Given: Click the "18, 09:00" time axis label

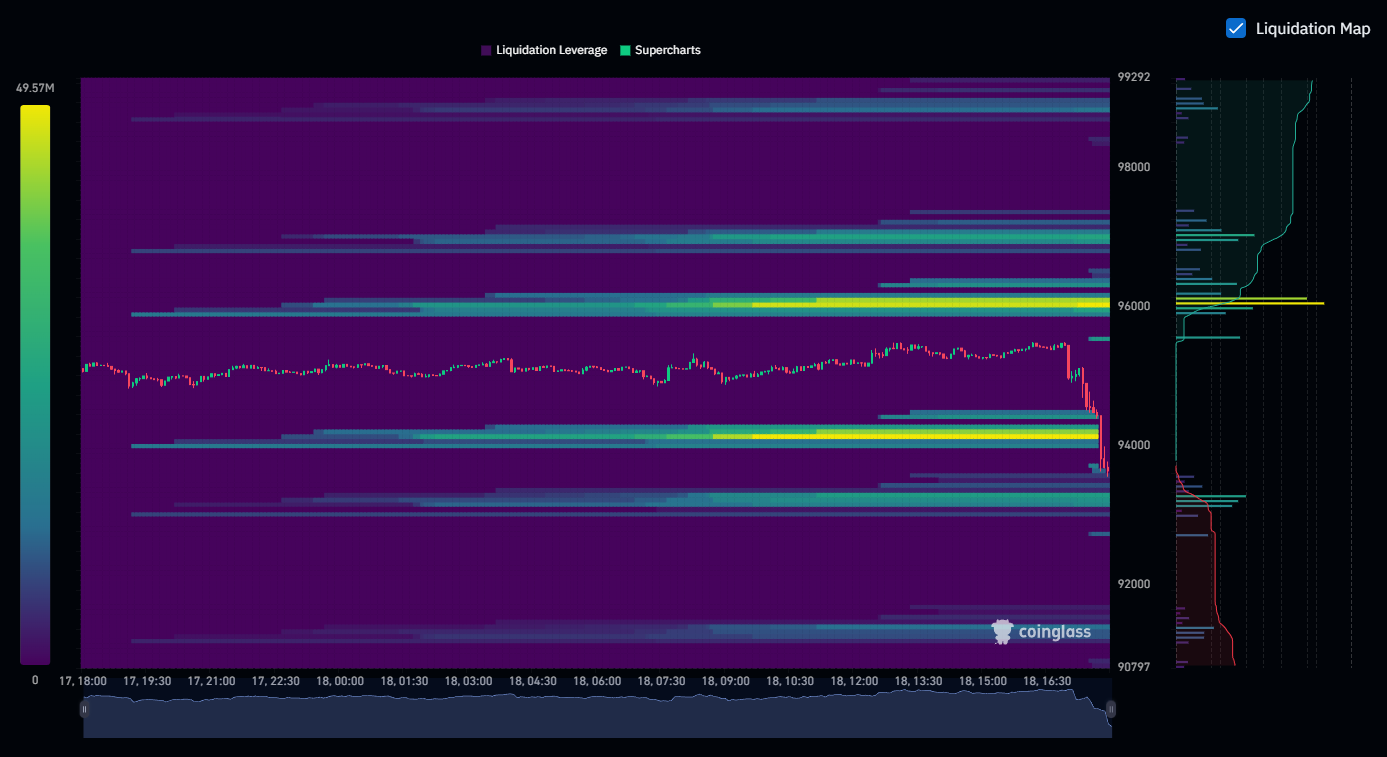Looking at the screenshot, I should [x=725, y=681].
